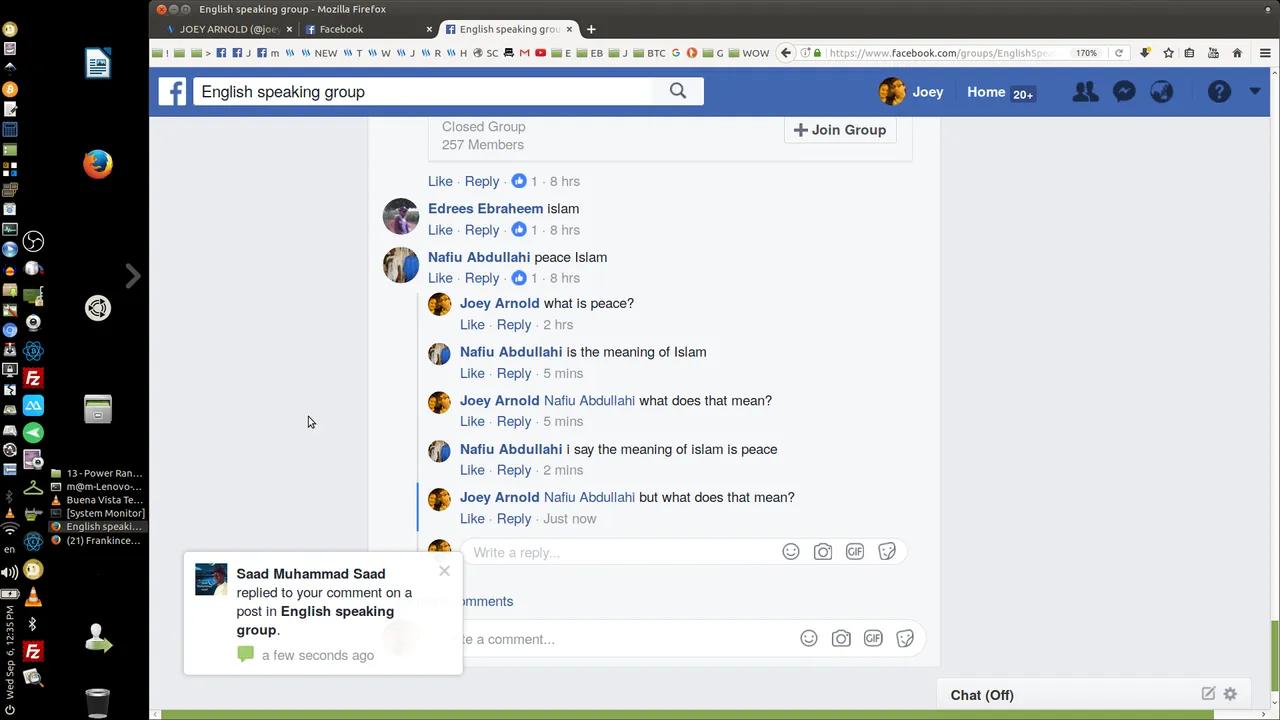This screenshot has height=720, width=1280.
Task: Like Nafiu Abdullahi's peace Islam comment
Action: [440, 278]
